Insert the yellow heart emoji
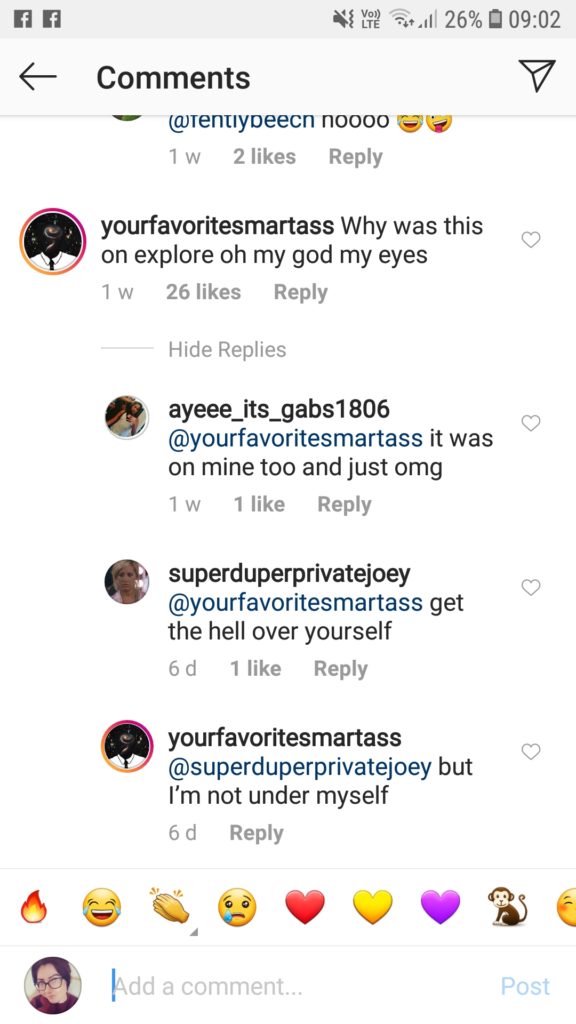Image resolution: width=576 pixels, height=1024 pixels. click(x=373, y=907)
